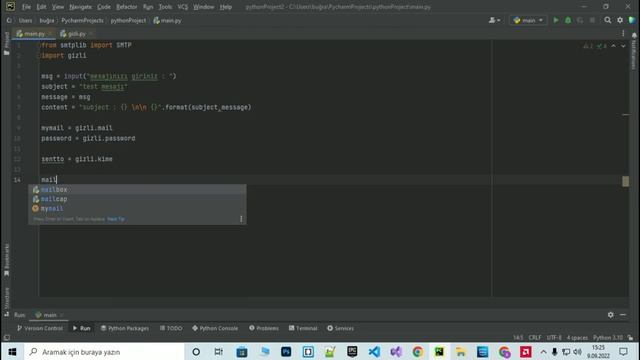Open the VCS menu
Screen dimensions: 640x360
pos(182,7)
